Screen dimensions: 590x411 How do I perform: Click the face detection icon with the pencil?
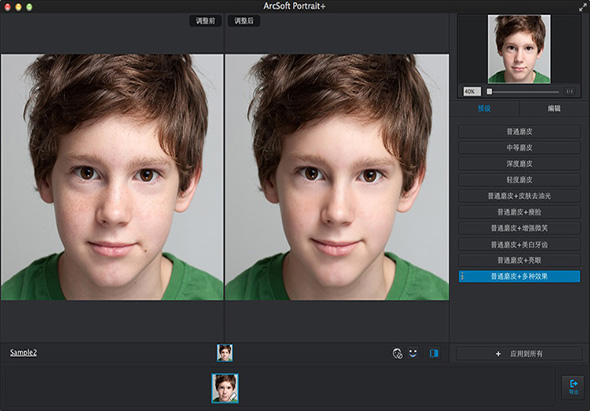(397, 353)
